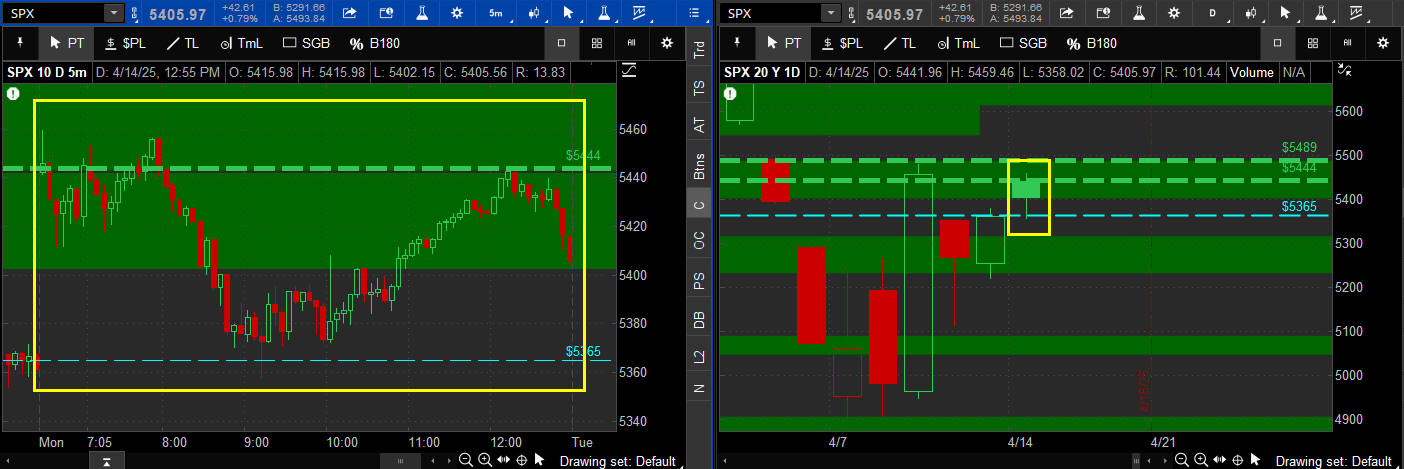This screenshot has height=469, width=1404.
Task: Click the left chart horizontal scrollbar thumb
Action: click(x=401, y=460)
